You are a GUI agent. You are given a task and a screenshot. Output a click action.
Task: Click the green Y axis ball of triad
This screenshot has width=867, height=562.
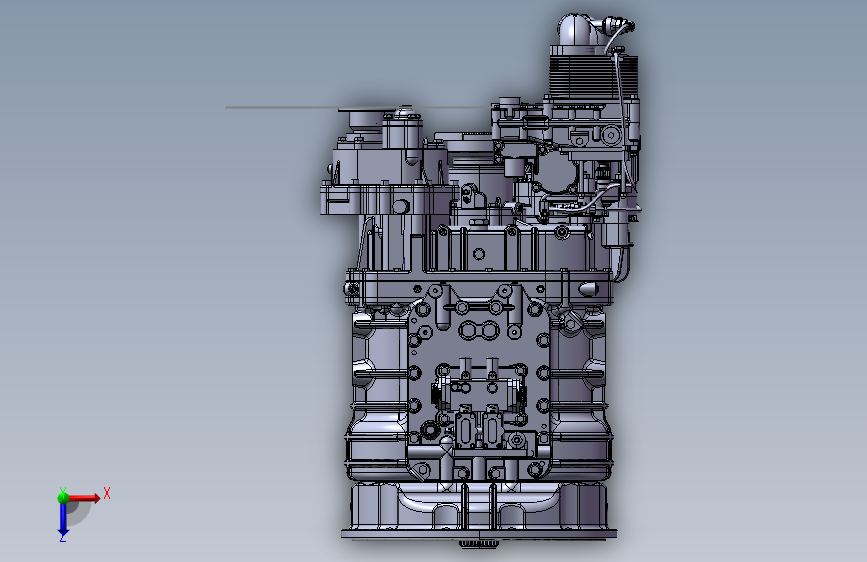63,497
